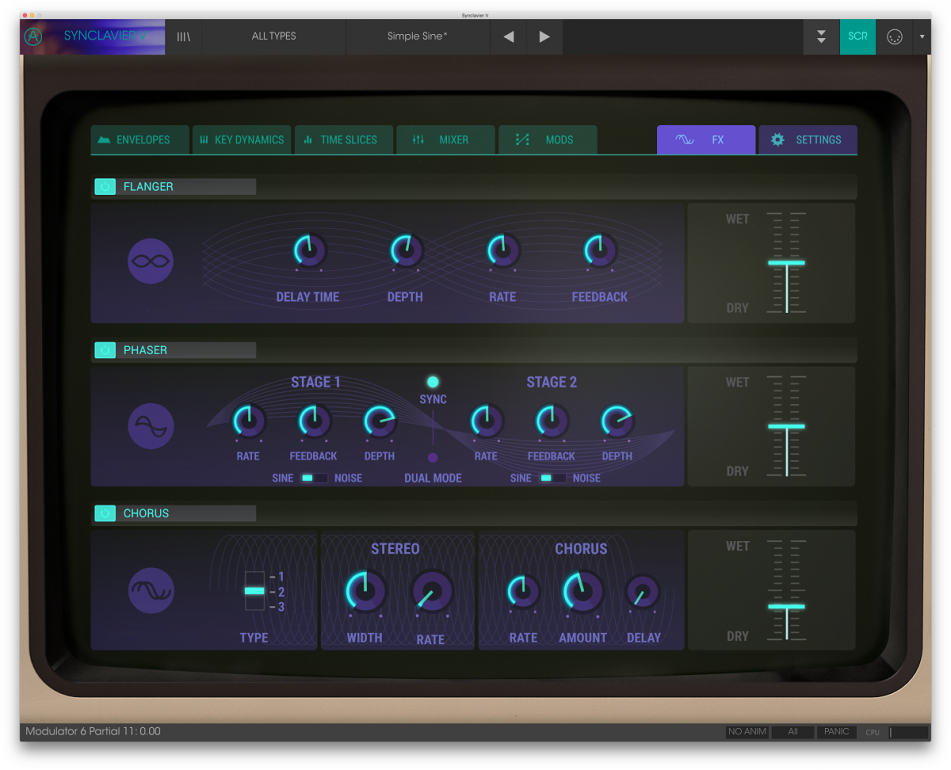The image size is (951, 770).
Task: Open the preset browser library icon
Action: point(183,36)
